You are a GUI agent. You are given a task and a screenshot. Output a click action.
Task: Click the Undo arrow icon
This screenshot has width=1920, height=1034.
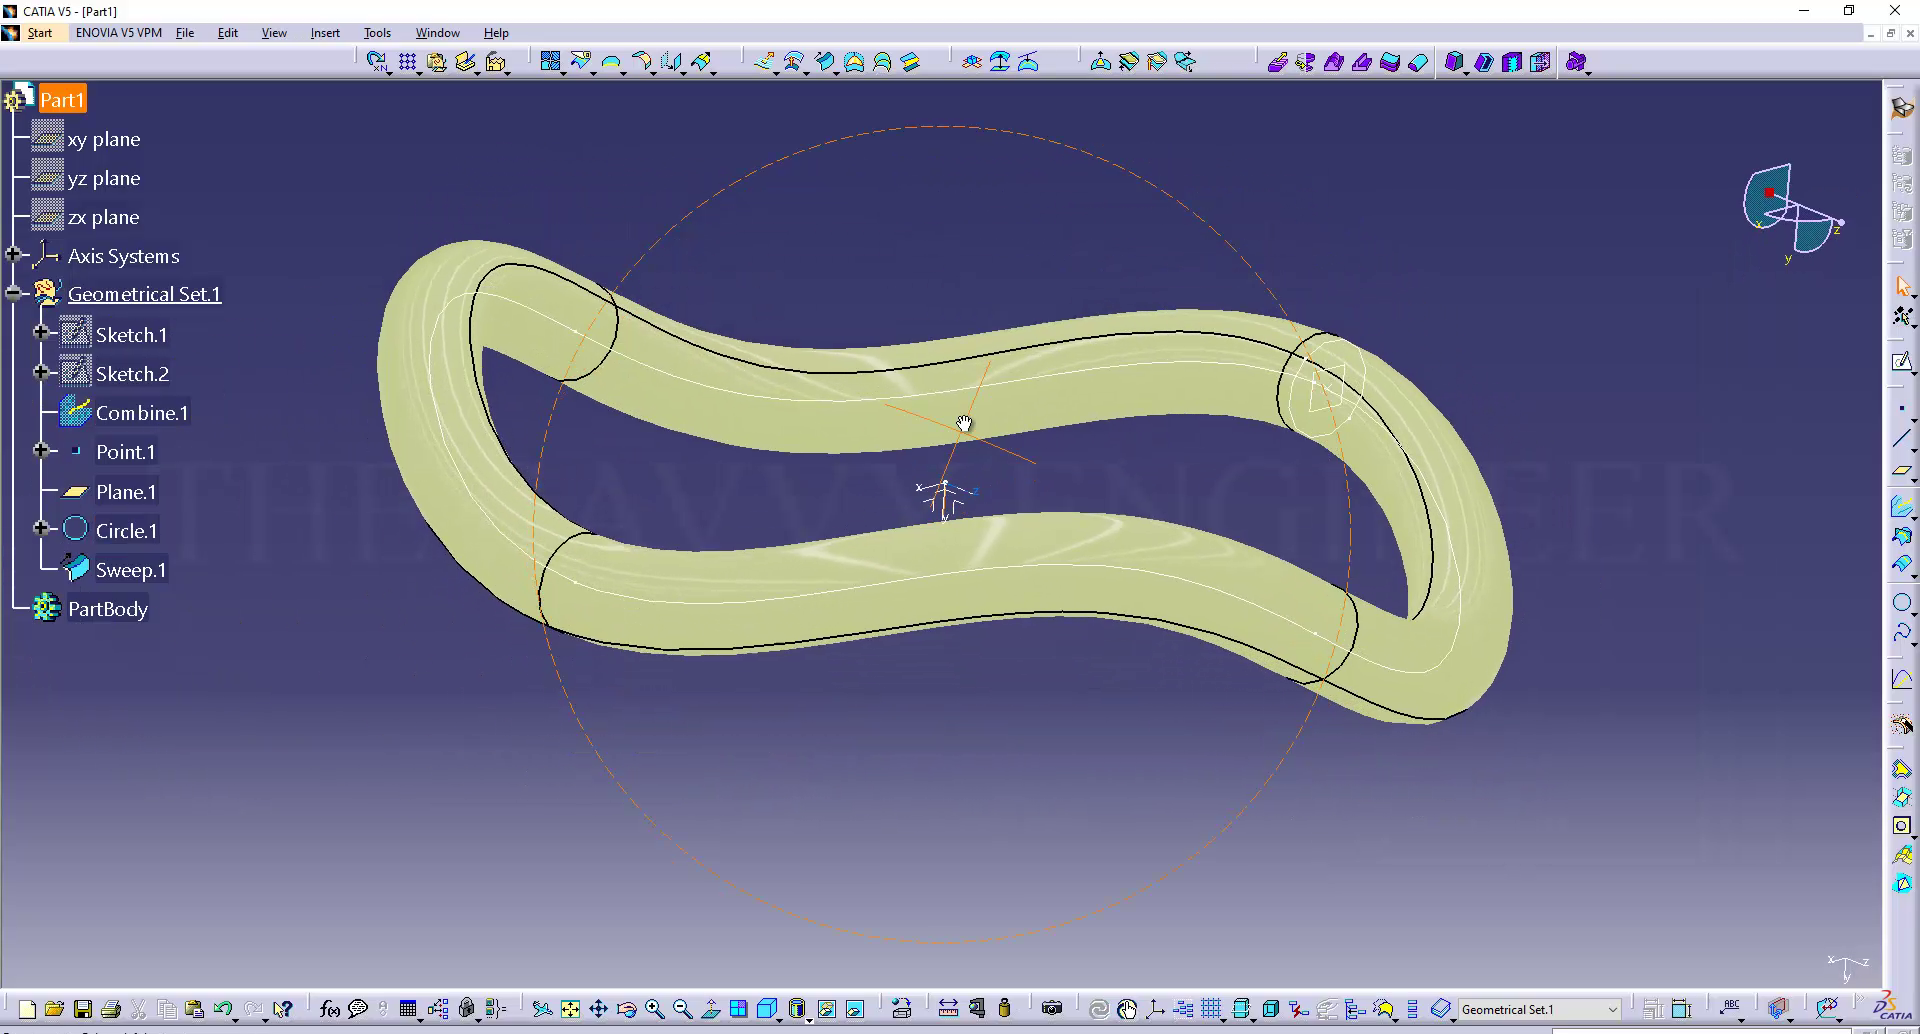click(222, 1009)
